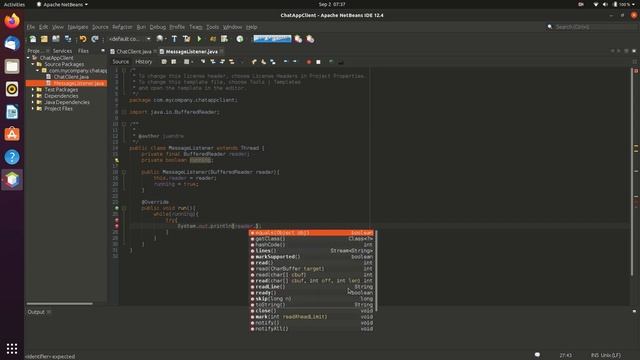The width and height of the screenshot is (640, 360).
Task: Run the project with green play icon
Action: click(199, 39)
